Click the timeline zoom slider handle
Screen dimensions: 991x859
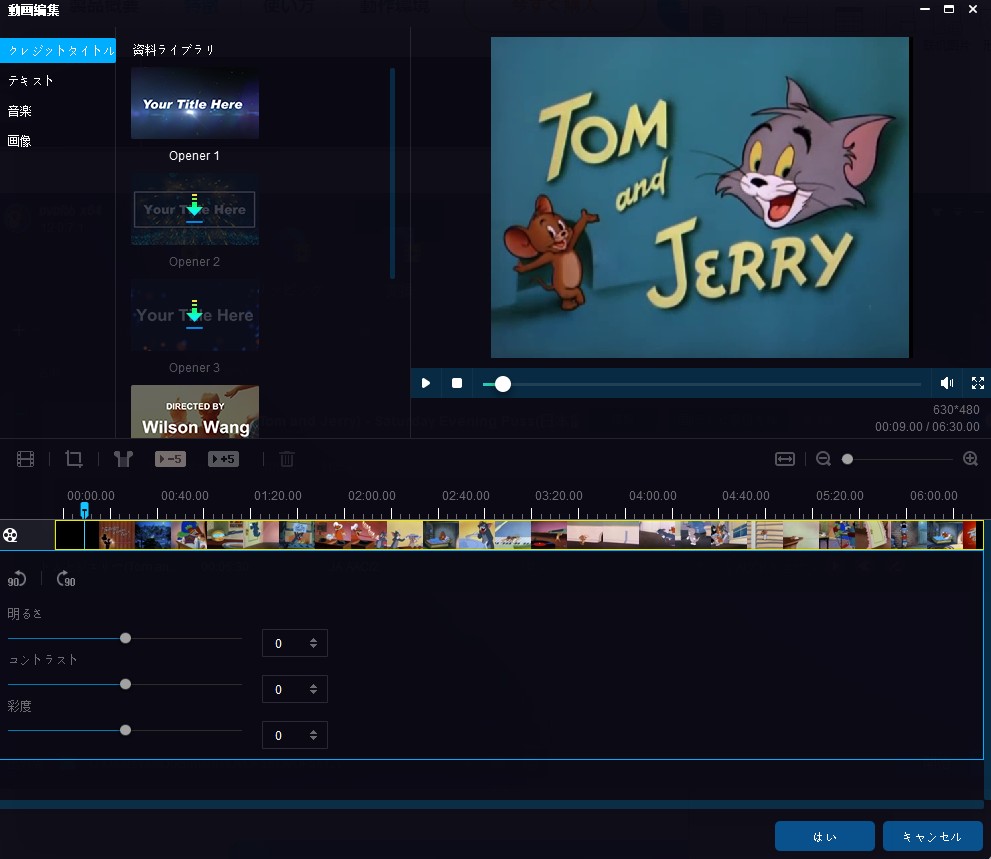[x=848, y=460]
